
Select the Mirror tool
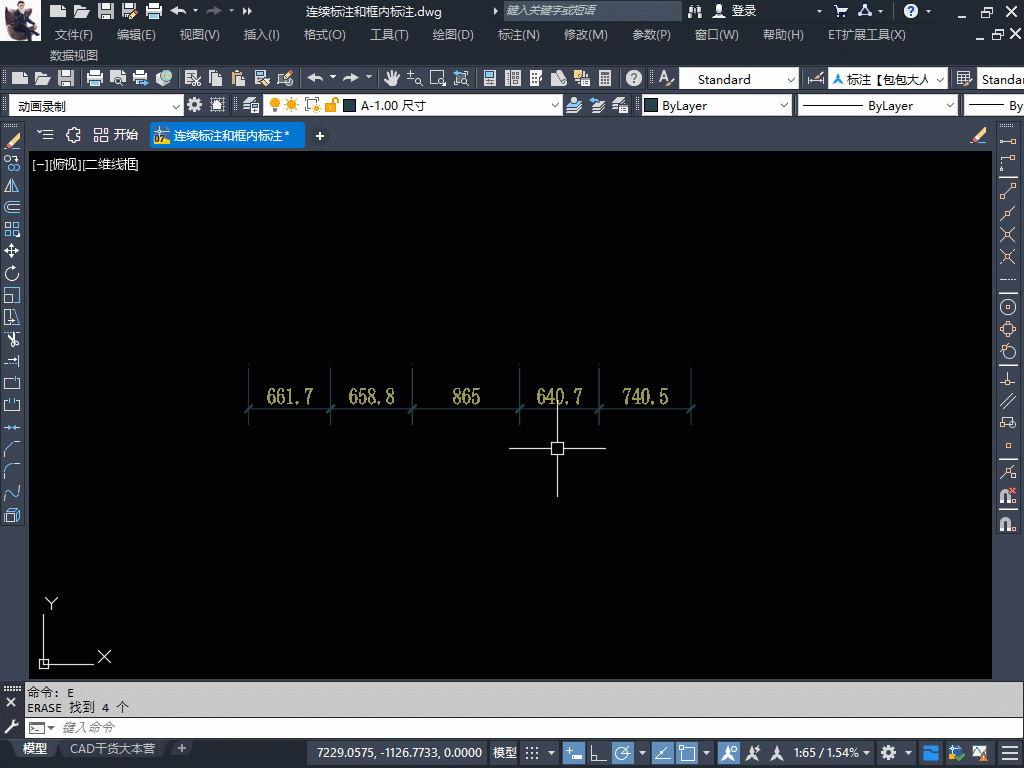[12, 185]
